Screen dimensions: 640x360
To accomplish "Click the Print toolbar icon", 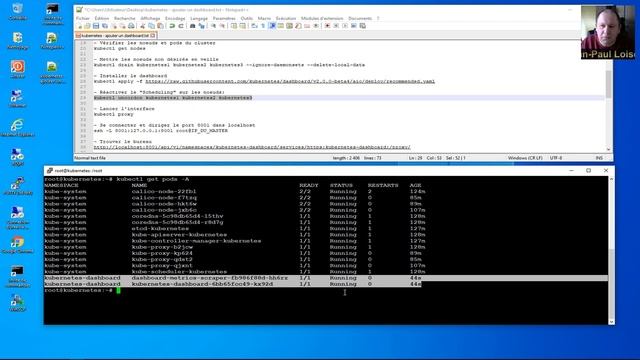I will [x=131, y=26].
